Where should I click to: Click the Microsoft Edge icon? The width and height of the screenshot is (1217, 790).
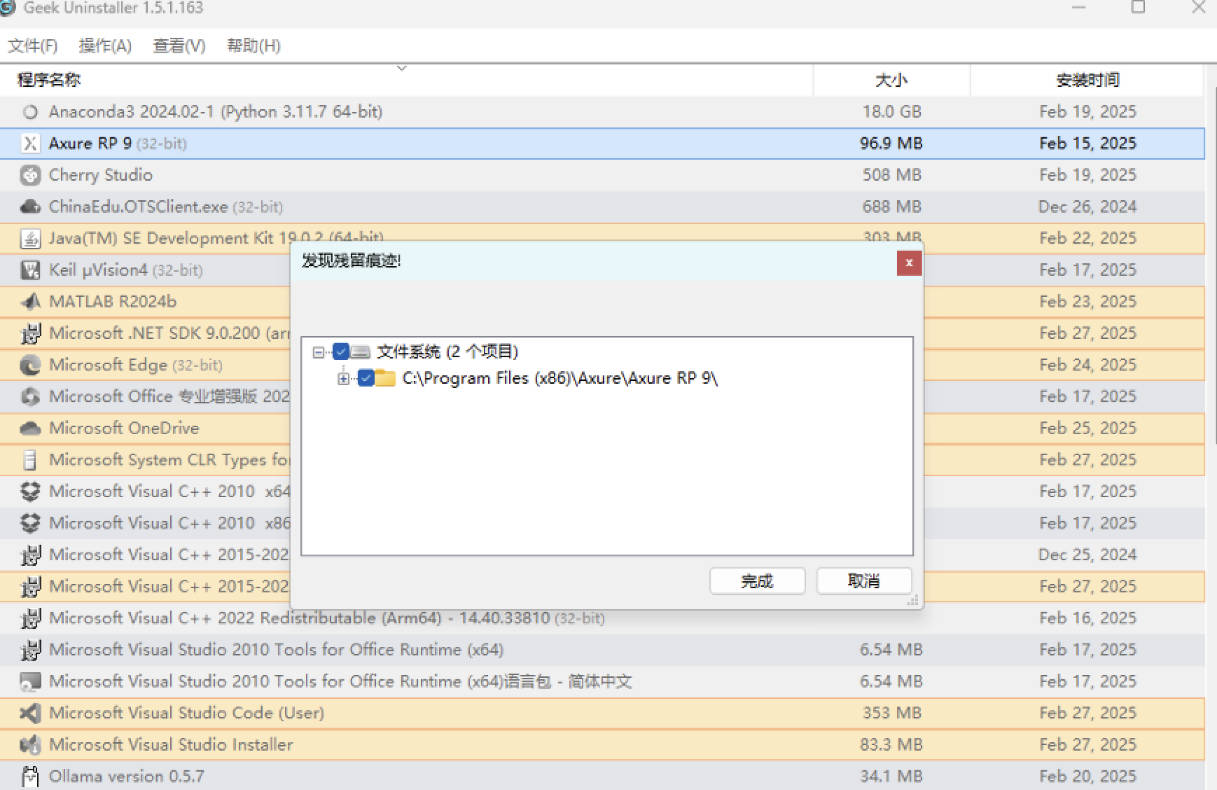tap(30, 365)
